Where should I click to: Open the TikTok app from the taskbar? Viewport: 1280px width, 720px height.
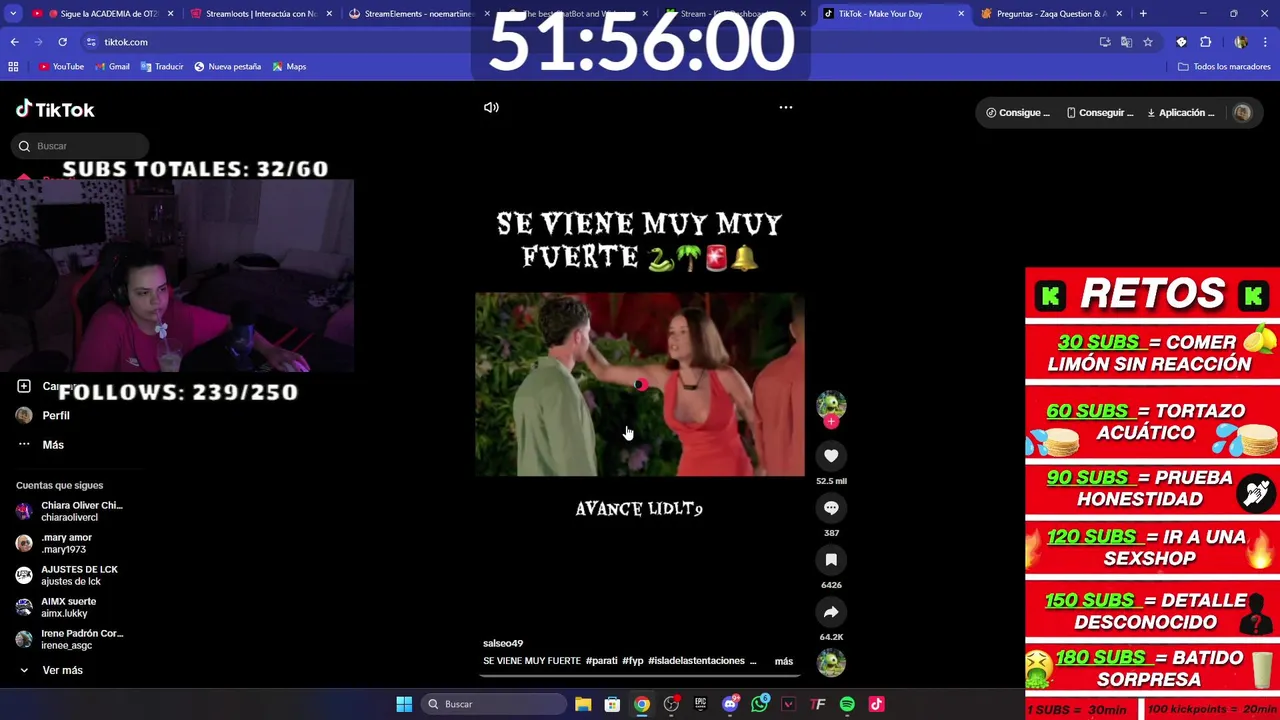[877, 704]
